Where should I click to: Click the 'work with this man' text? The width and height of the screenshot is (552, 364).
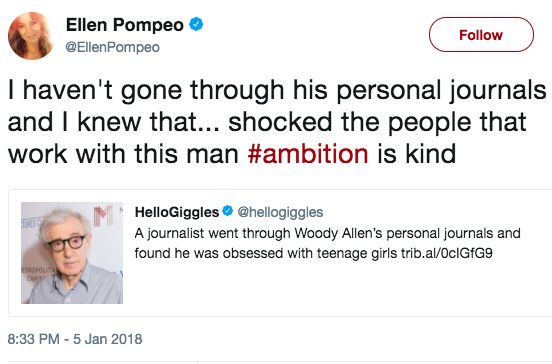[x=123, y=154]
